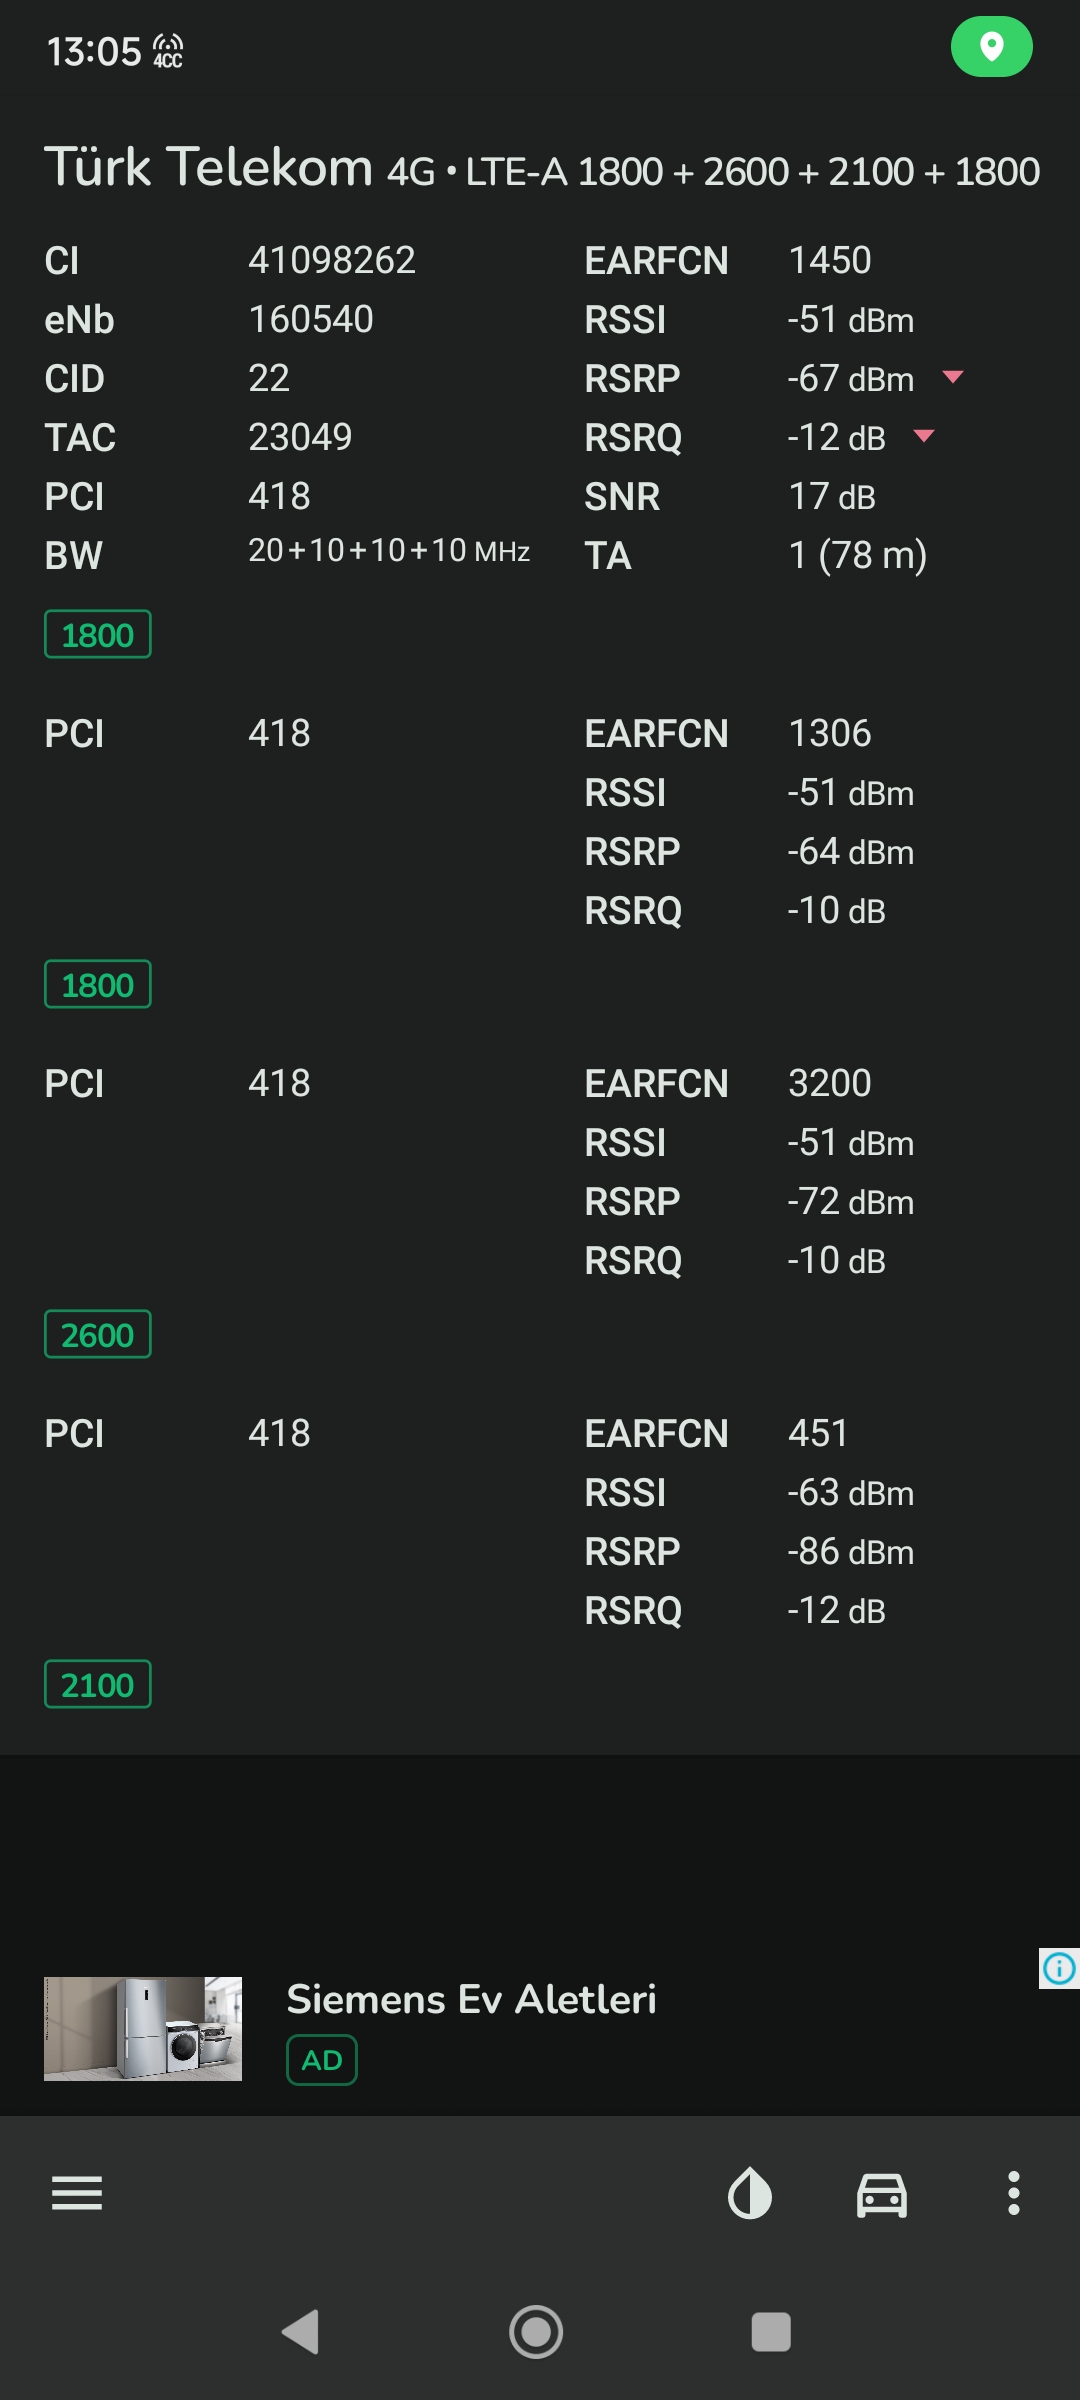This screenshot has width=1080, height=2400.
Task: Tap the Android home navigation button
Action: pyautogui.click(x=536, y=2332)
